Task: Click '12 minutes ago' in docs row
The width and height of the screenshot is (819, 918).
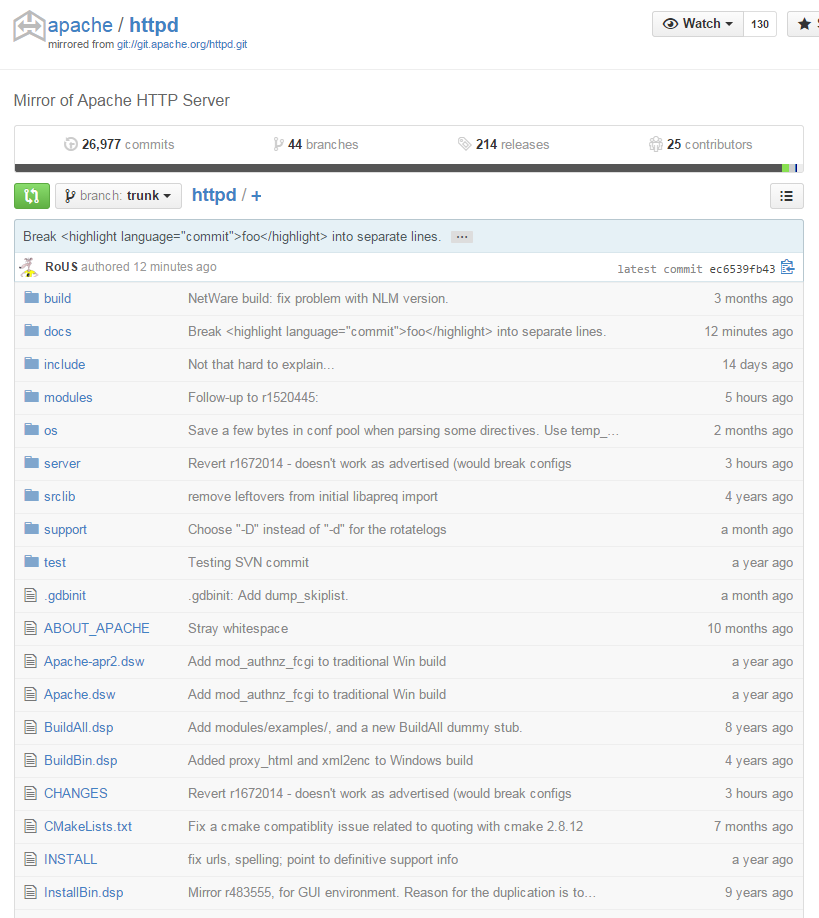Action: click(x=749, y=331)
